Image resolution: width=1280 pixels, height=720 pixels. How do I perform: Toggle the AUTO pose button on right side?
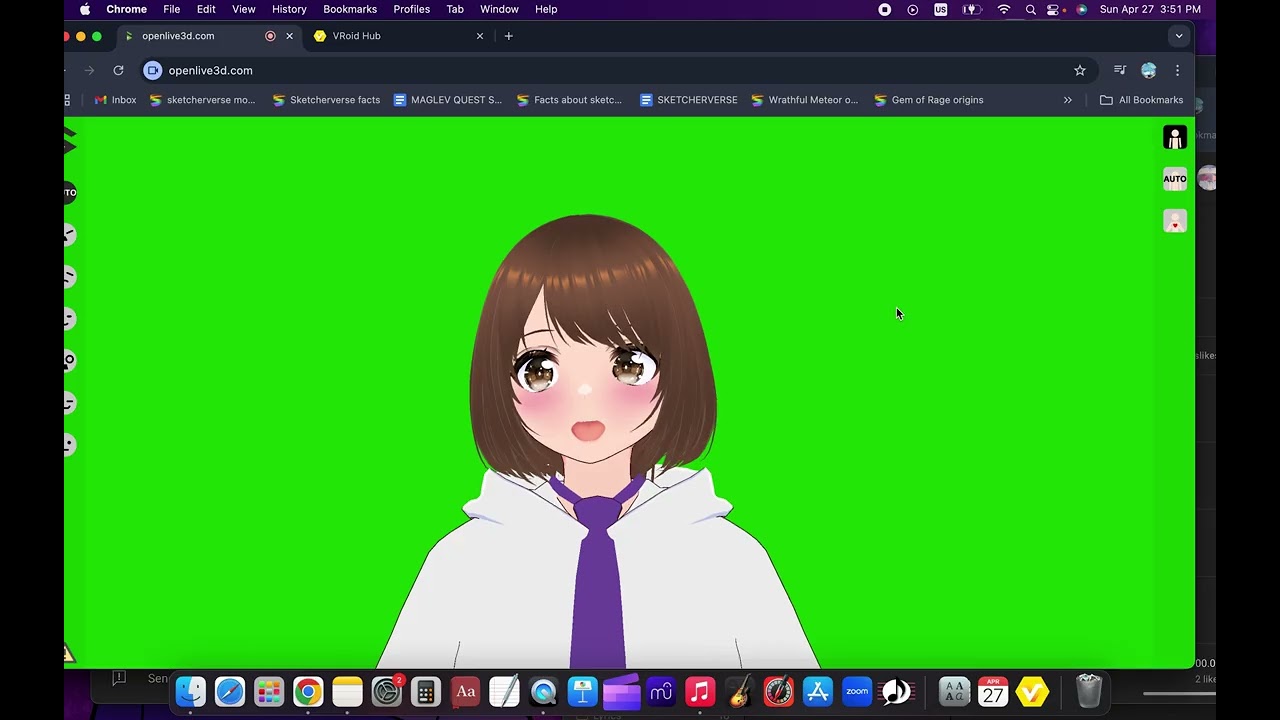click(1175, 179)
